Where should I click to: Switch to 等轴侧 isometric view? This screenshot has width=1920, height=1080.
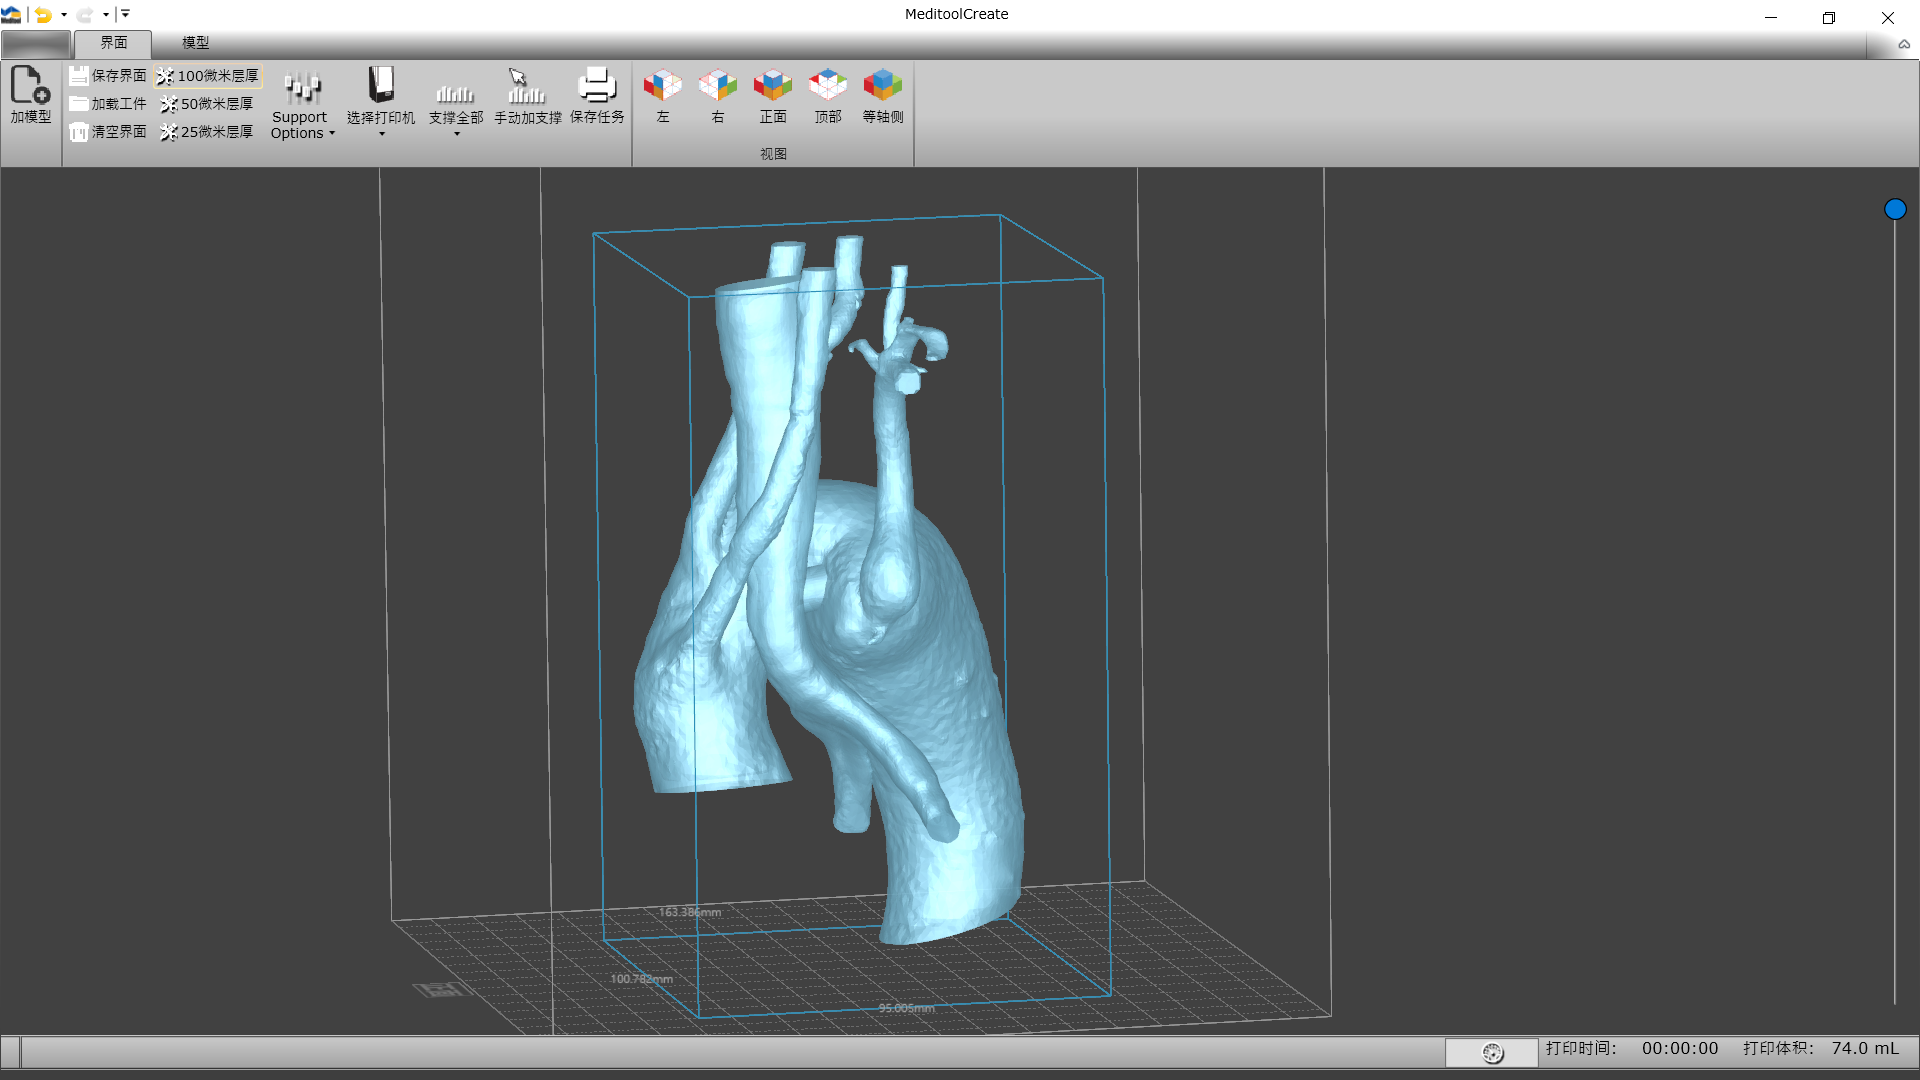882,86
